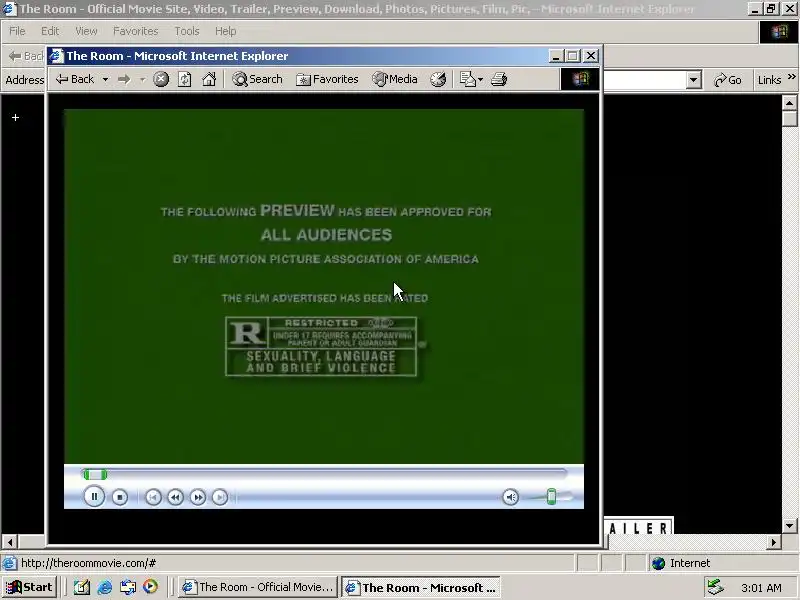Viewport: 800px width, 600px height.
Task: Open the Media pane
Action: pos(395,79)
